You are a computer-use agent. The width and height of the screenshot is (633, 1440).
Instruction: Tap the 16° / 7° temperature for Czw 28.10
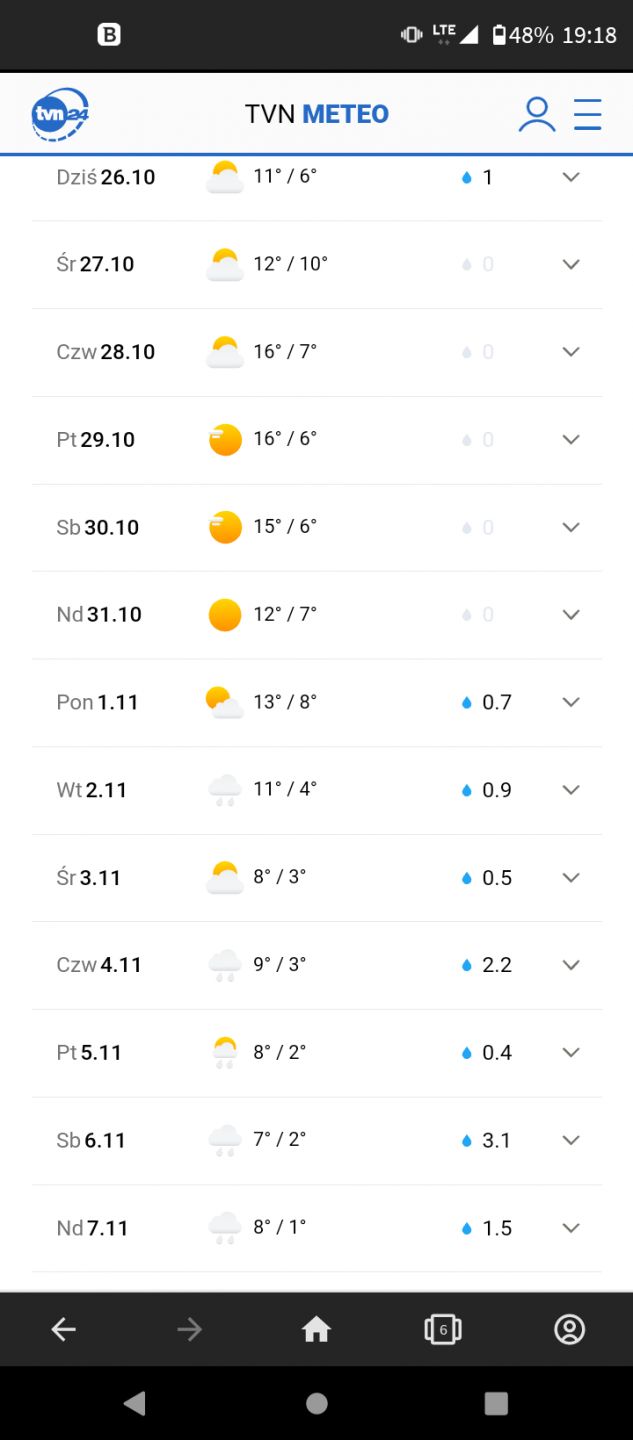pos(285,352)
